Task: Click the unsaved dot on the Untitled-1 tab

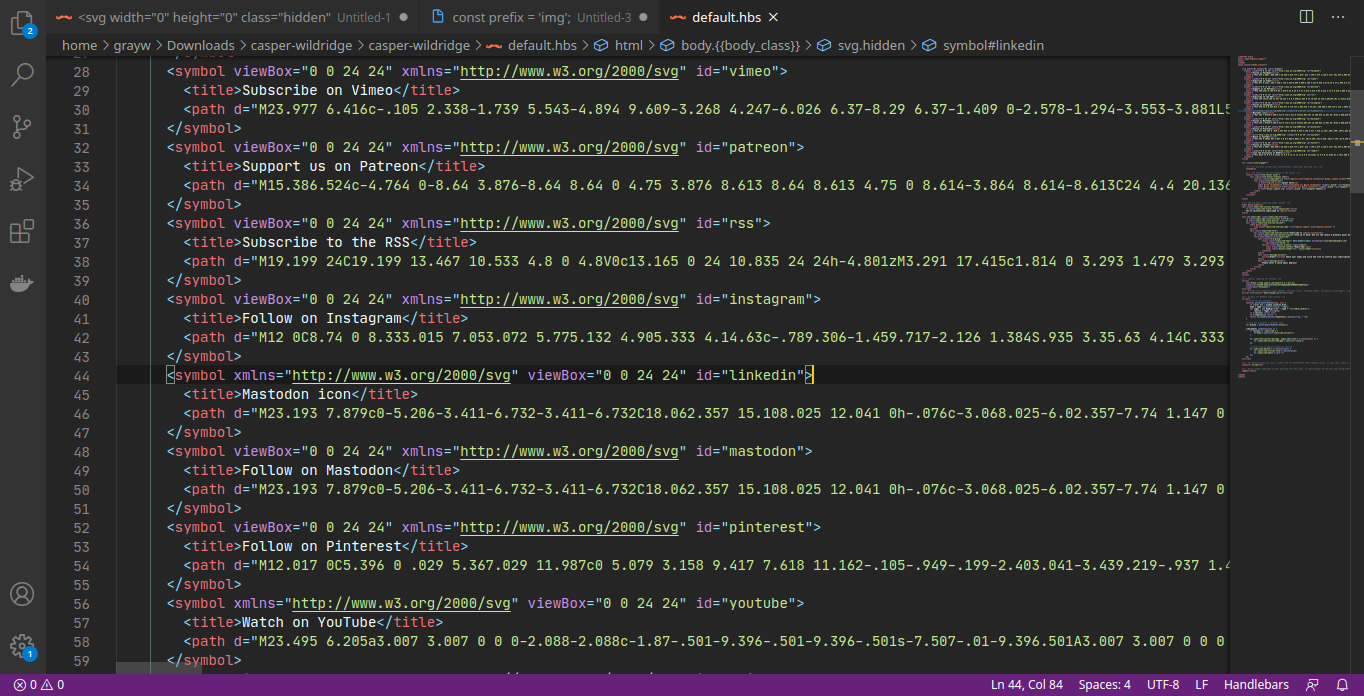Action: [x=403, y=17]
